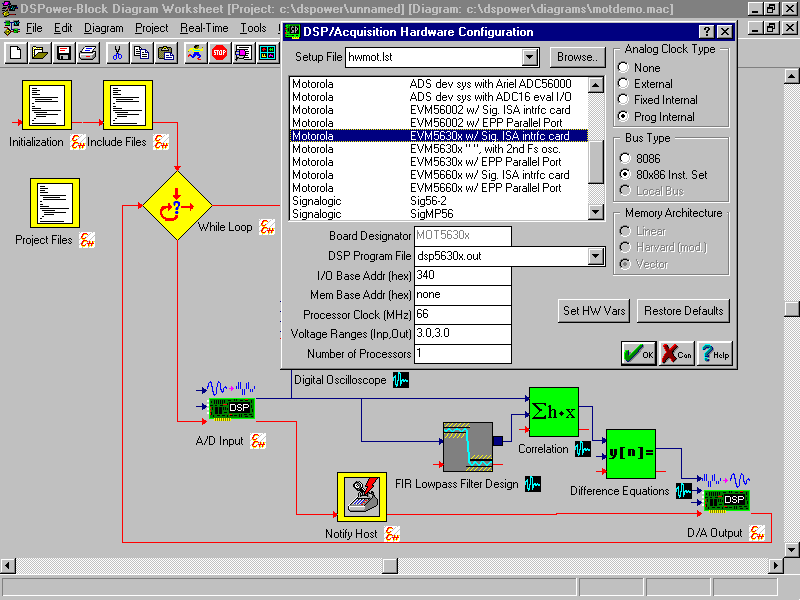800x600 pixels.
Task: Run the diagram with the running man icon
Action: click(195, 53)
